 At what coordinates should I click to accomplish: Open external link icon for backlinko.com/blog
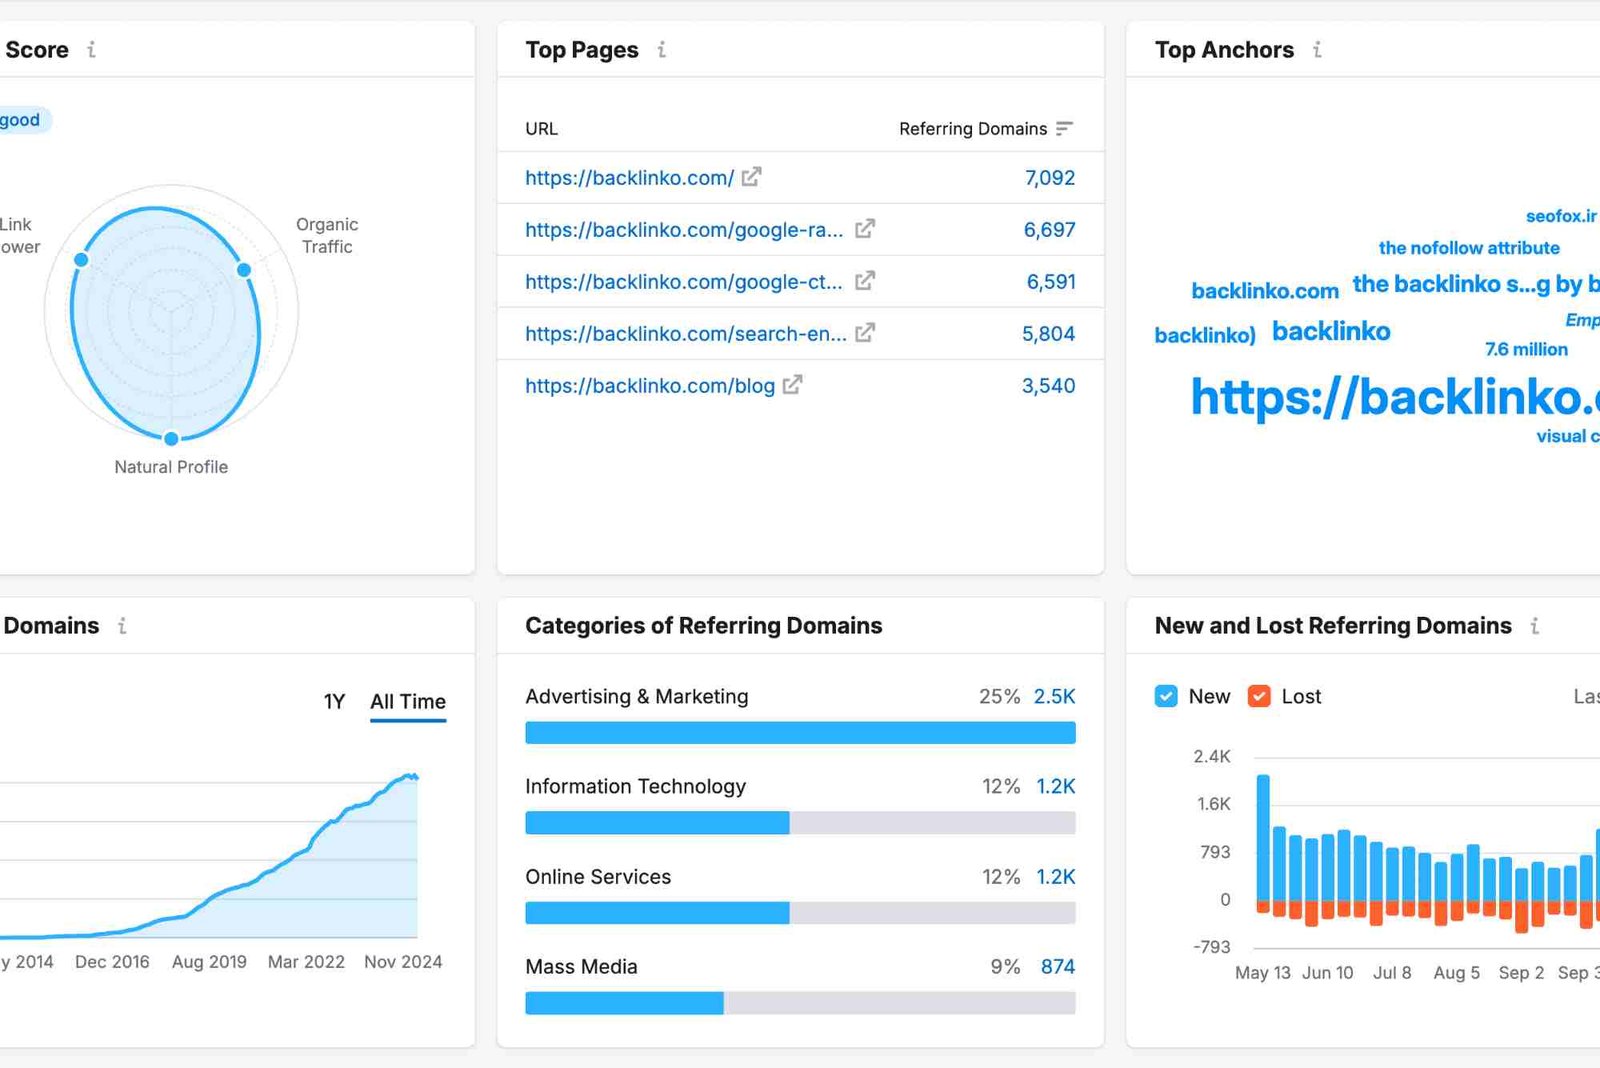[792, 385]
